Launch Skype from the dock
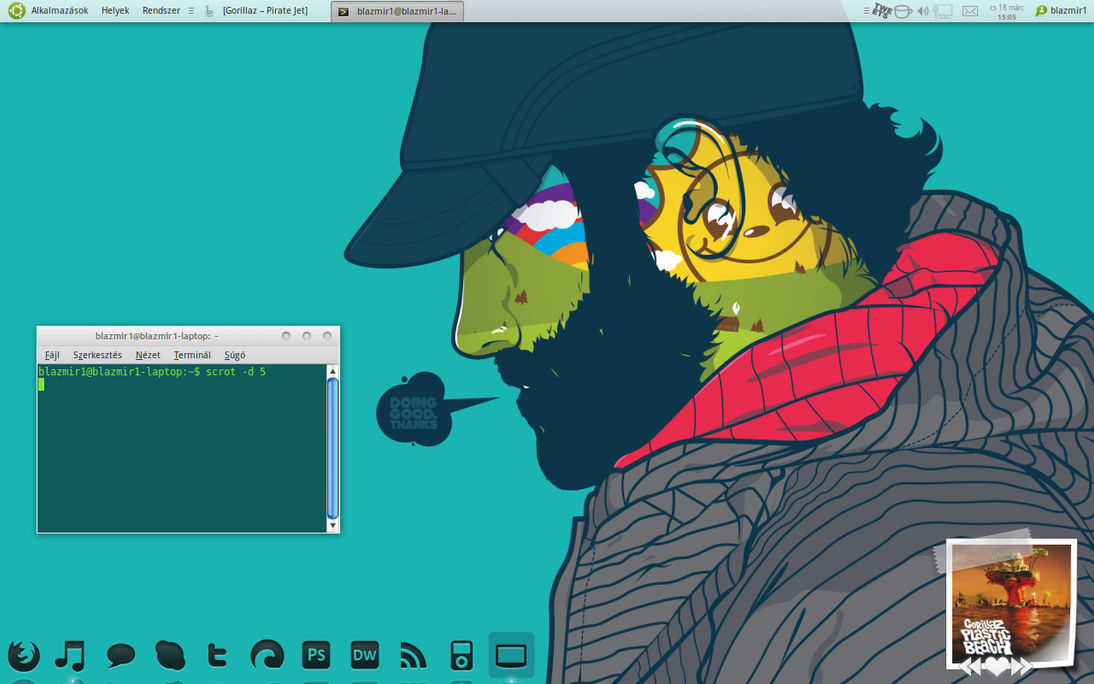 (x=170, y=655)
